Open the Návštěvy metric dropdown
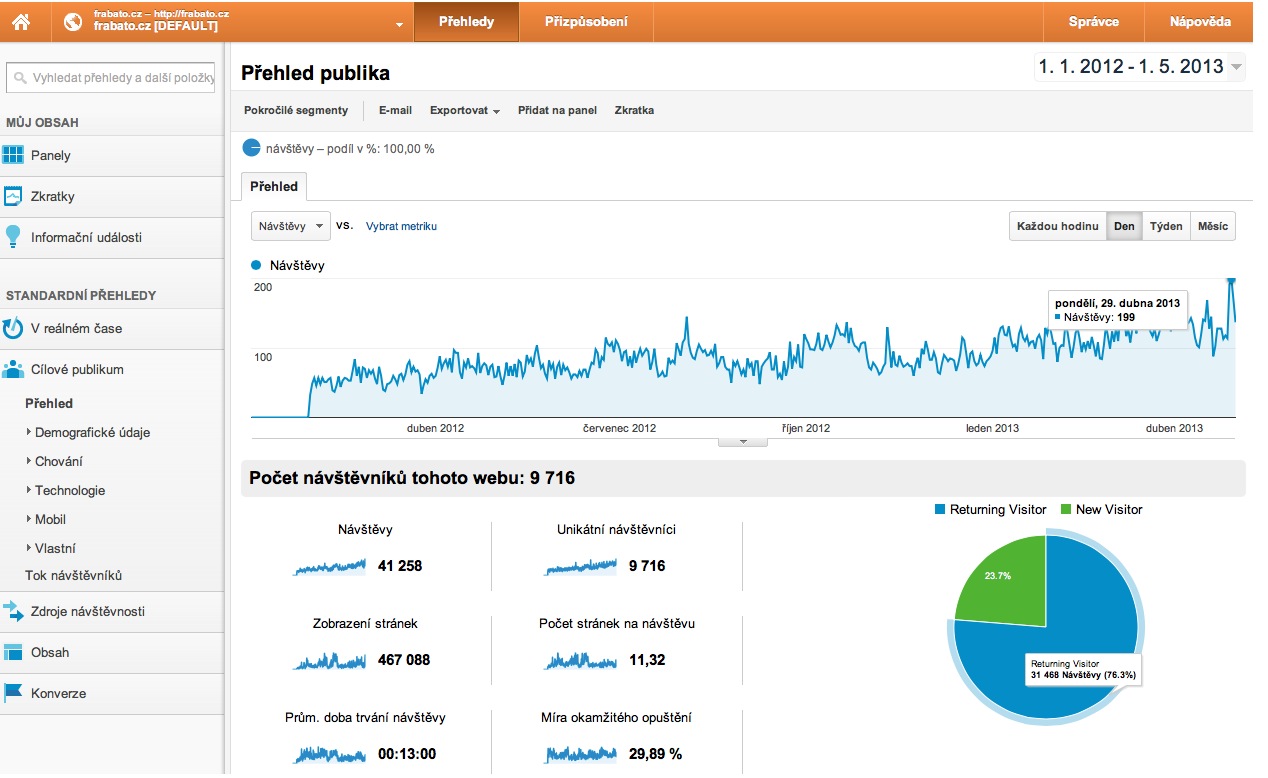Screen dimensions: 1268x778 pos(291,226)
